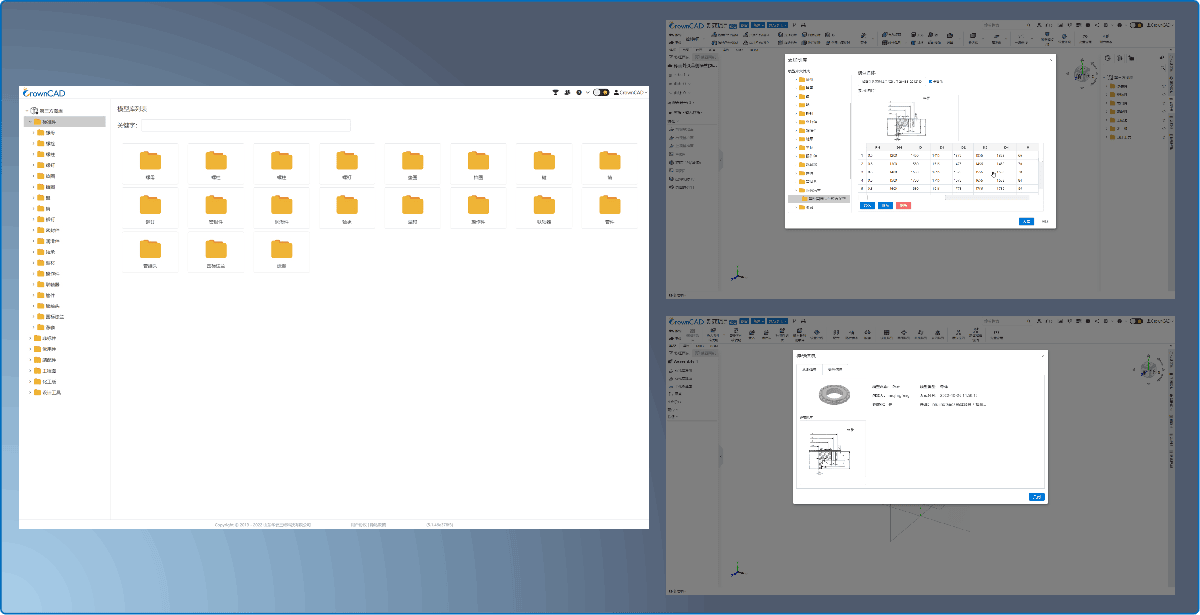The height and width of the screenshot is (615, 1200).
Task: Click the second blue button below the upper dialog's table
Action: [885, 205]
